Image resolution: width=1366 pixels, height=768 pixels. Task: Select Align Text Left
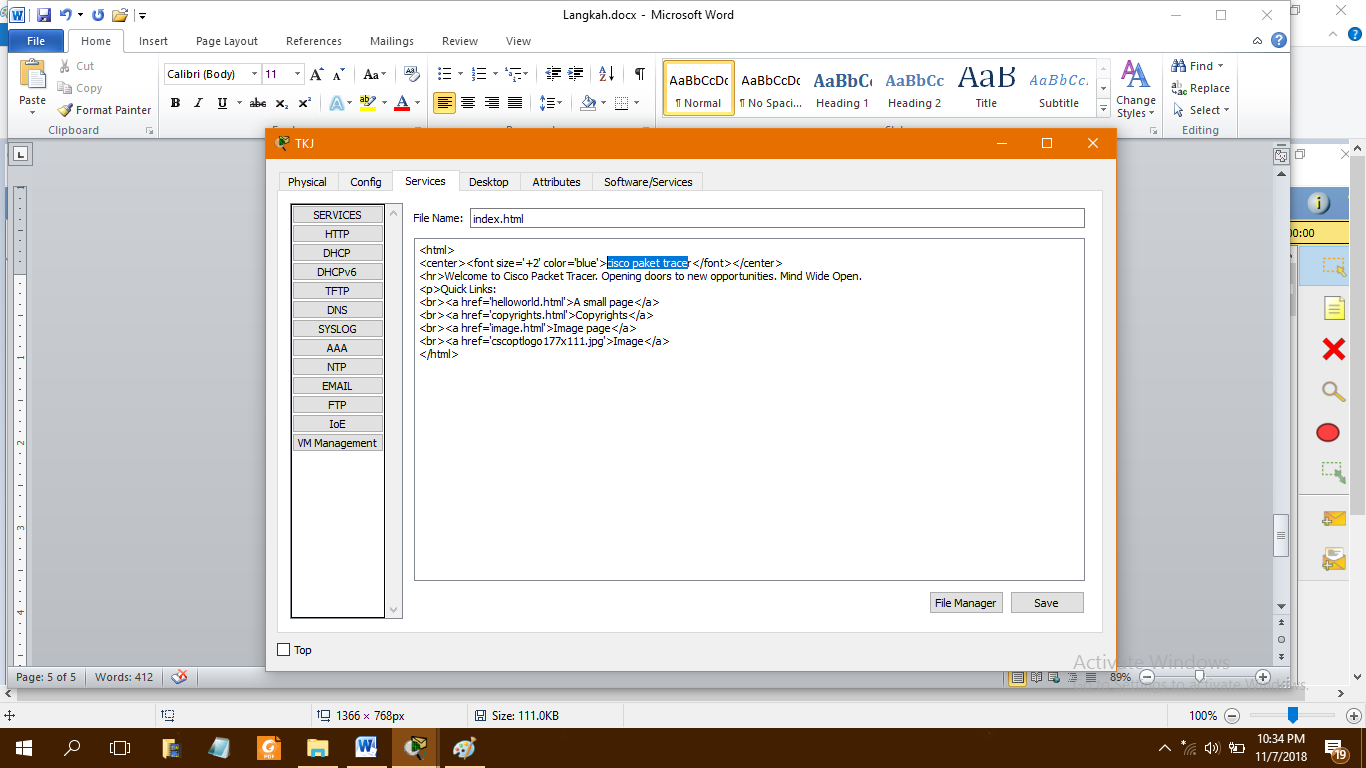pyautogui.click(x=445, y=103)
